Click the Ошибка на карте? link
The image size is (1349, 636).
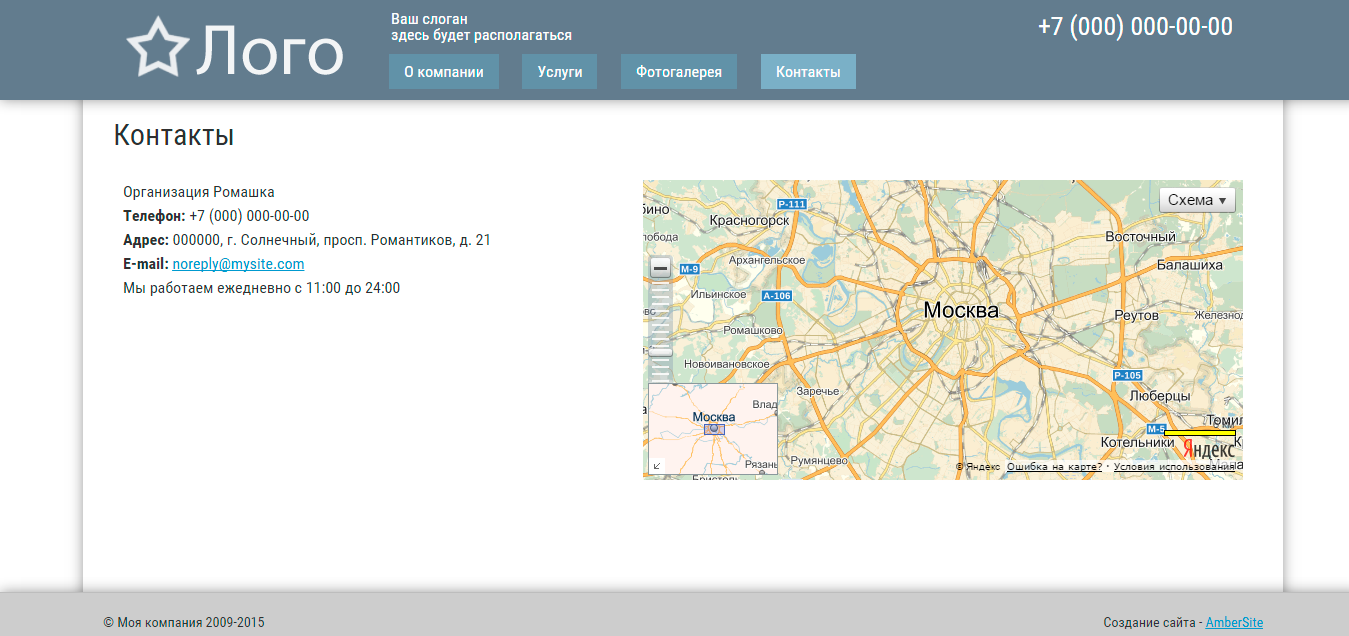(1054, 467)
